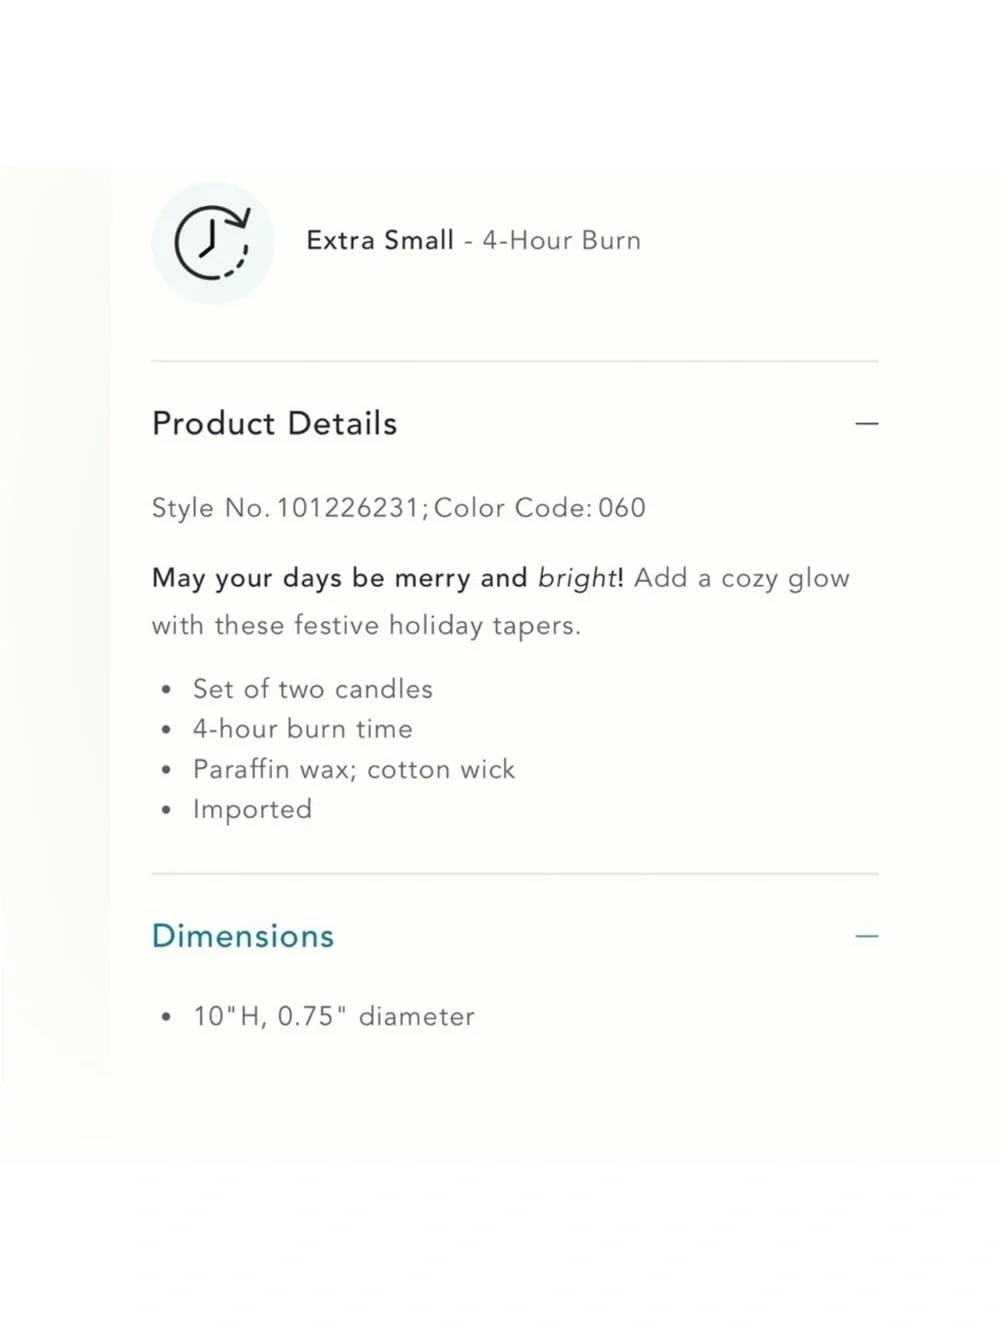Click the 10"H, 0.75" diameter text
Viewport: 1000px width, 1333px height.
click(x=334, y=1016)
